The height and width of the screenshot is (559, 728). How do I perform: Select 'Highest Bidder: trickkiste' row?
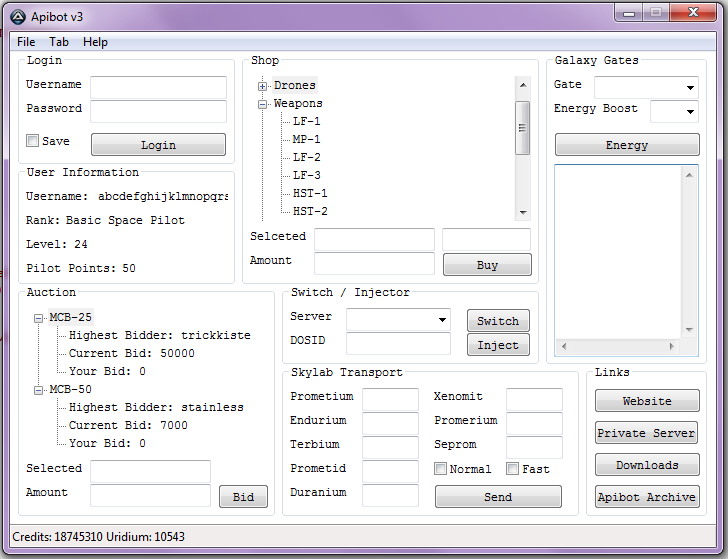click(x=160, y=335)
